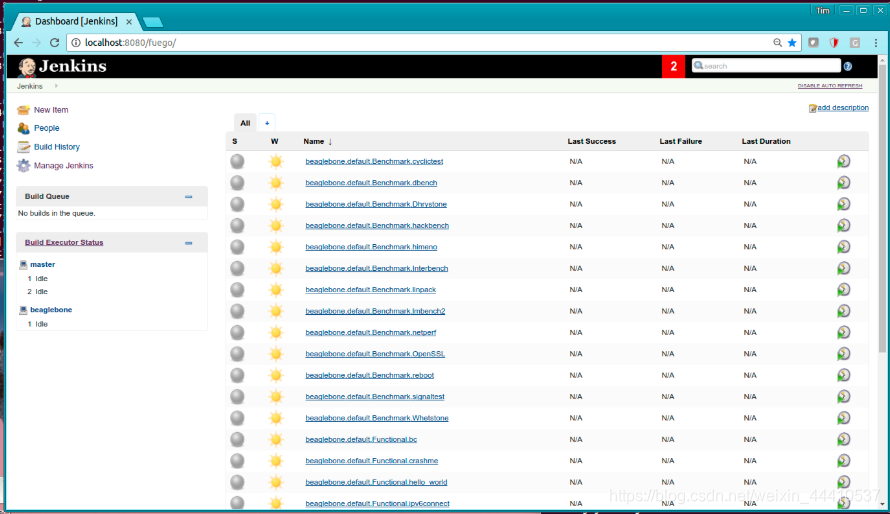Sort by Name column header
890x514 pixels.
(317, 141)
